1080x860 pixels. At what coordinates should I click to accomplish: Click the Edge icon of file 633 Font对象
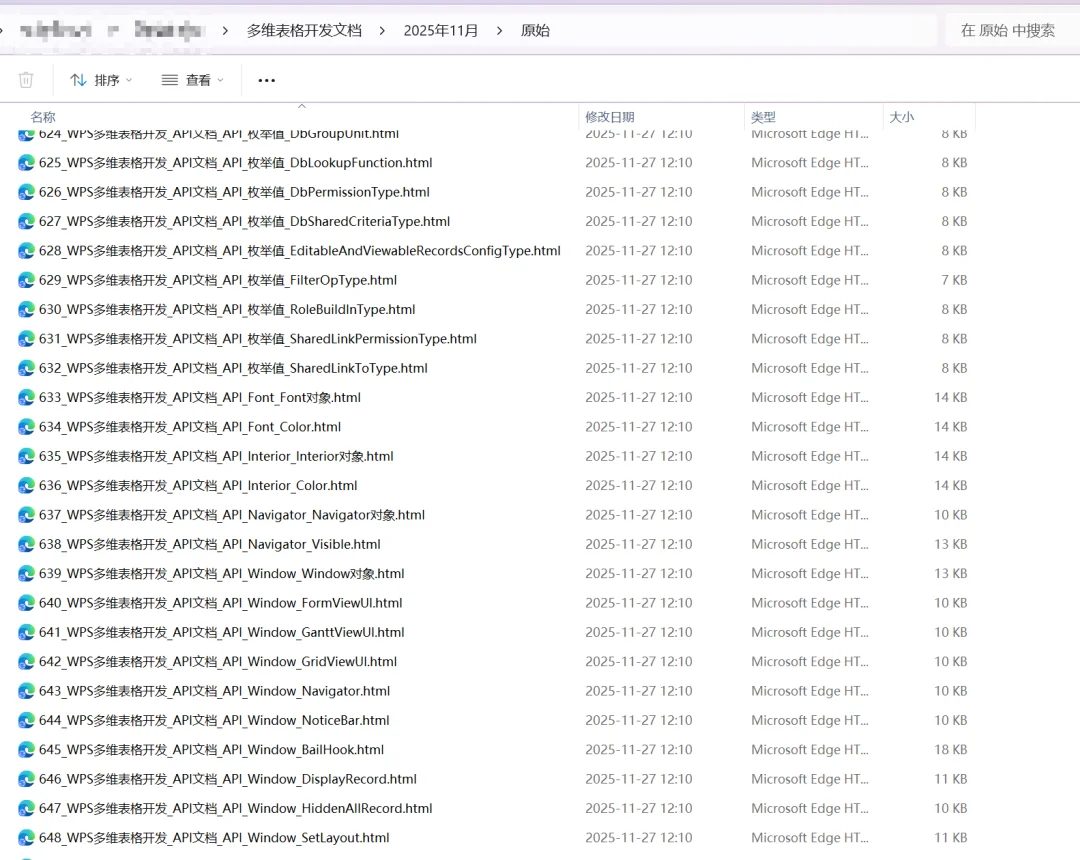click(26, 397)
